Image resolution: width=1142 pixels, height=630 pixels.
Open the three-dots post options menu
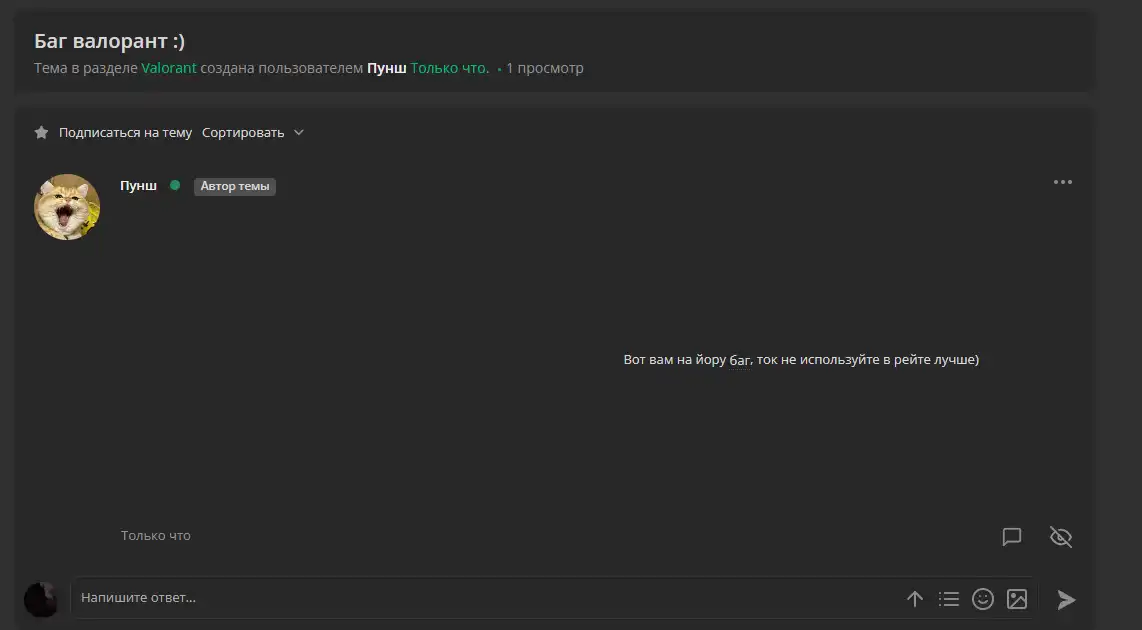(1063, 182)
